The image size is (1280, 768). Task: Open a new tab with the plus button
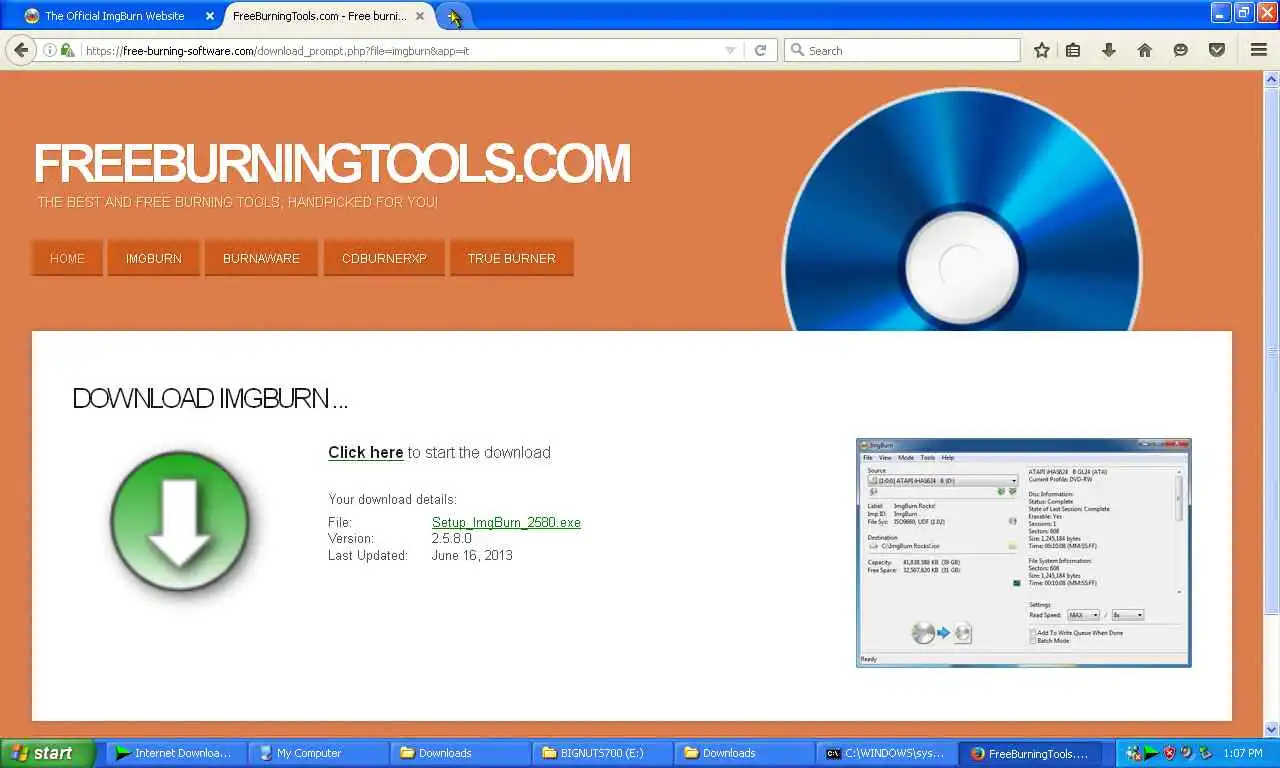(x=454, y=17)
